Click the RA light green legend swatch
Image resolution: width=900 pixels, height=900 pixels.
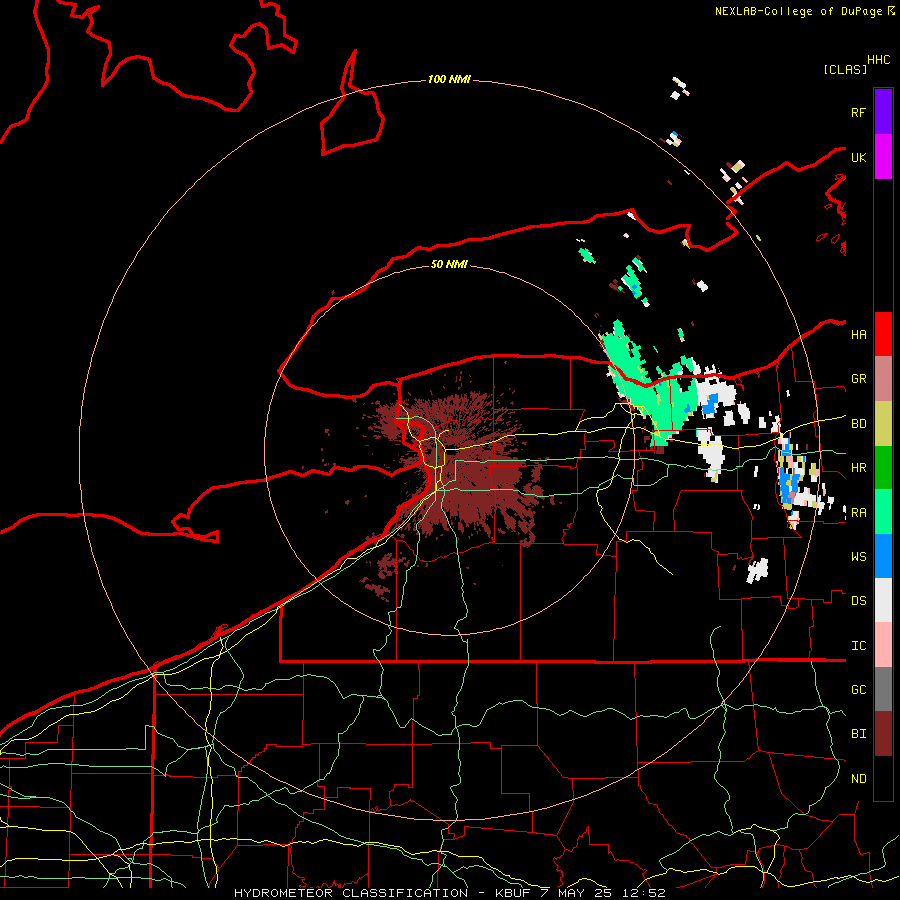[883, 512]
